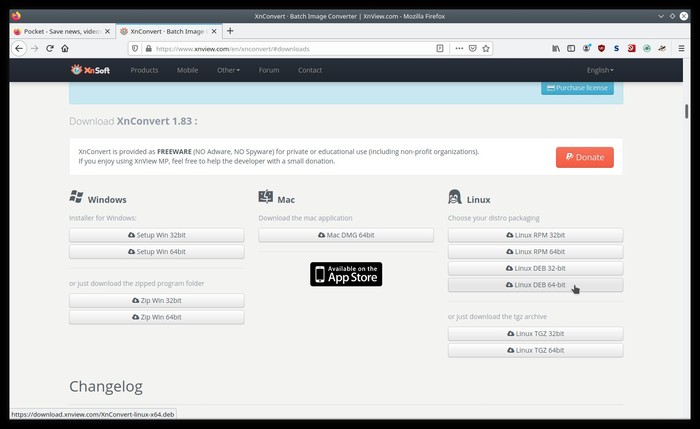This screenshot has width=700, height=429.
Task: Click the Linux section heading
Action: coord(478,200)
